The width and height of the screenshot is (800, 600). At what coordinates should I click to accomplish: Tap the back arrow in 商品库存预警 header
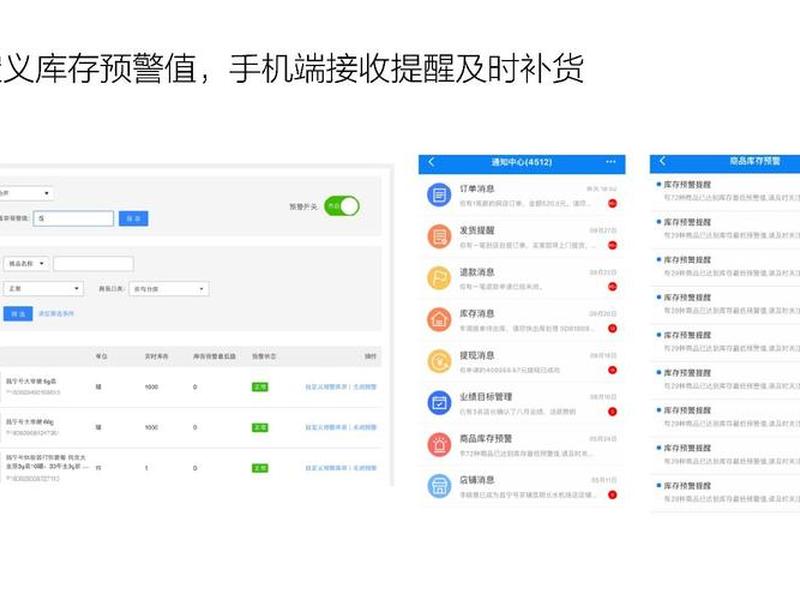pyautogui.click(x=662, y=161)
